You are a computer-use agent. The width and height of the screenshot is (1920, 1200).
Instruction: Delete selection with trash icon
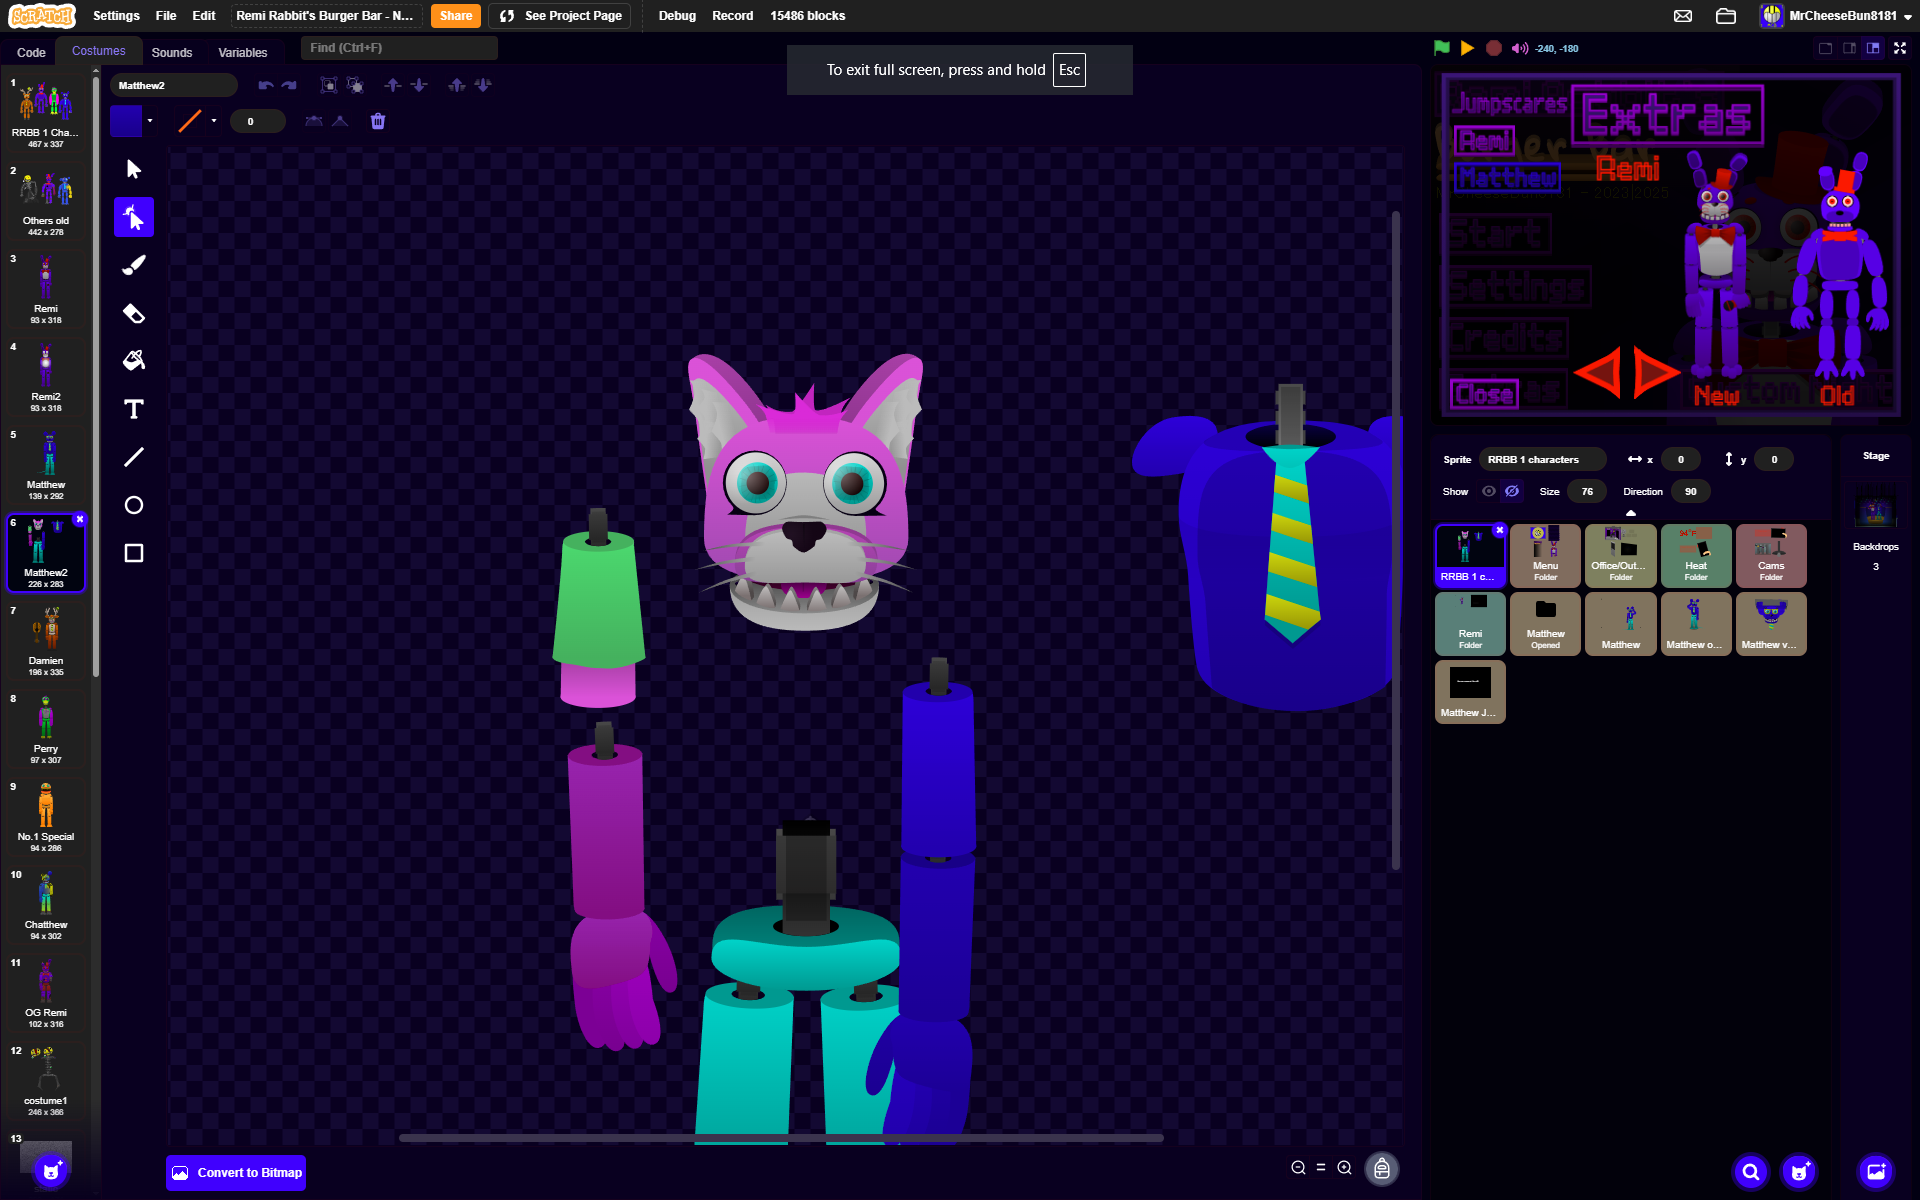[x=378, y=121]
